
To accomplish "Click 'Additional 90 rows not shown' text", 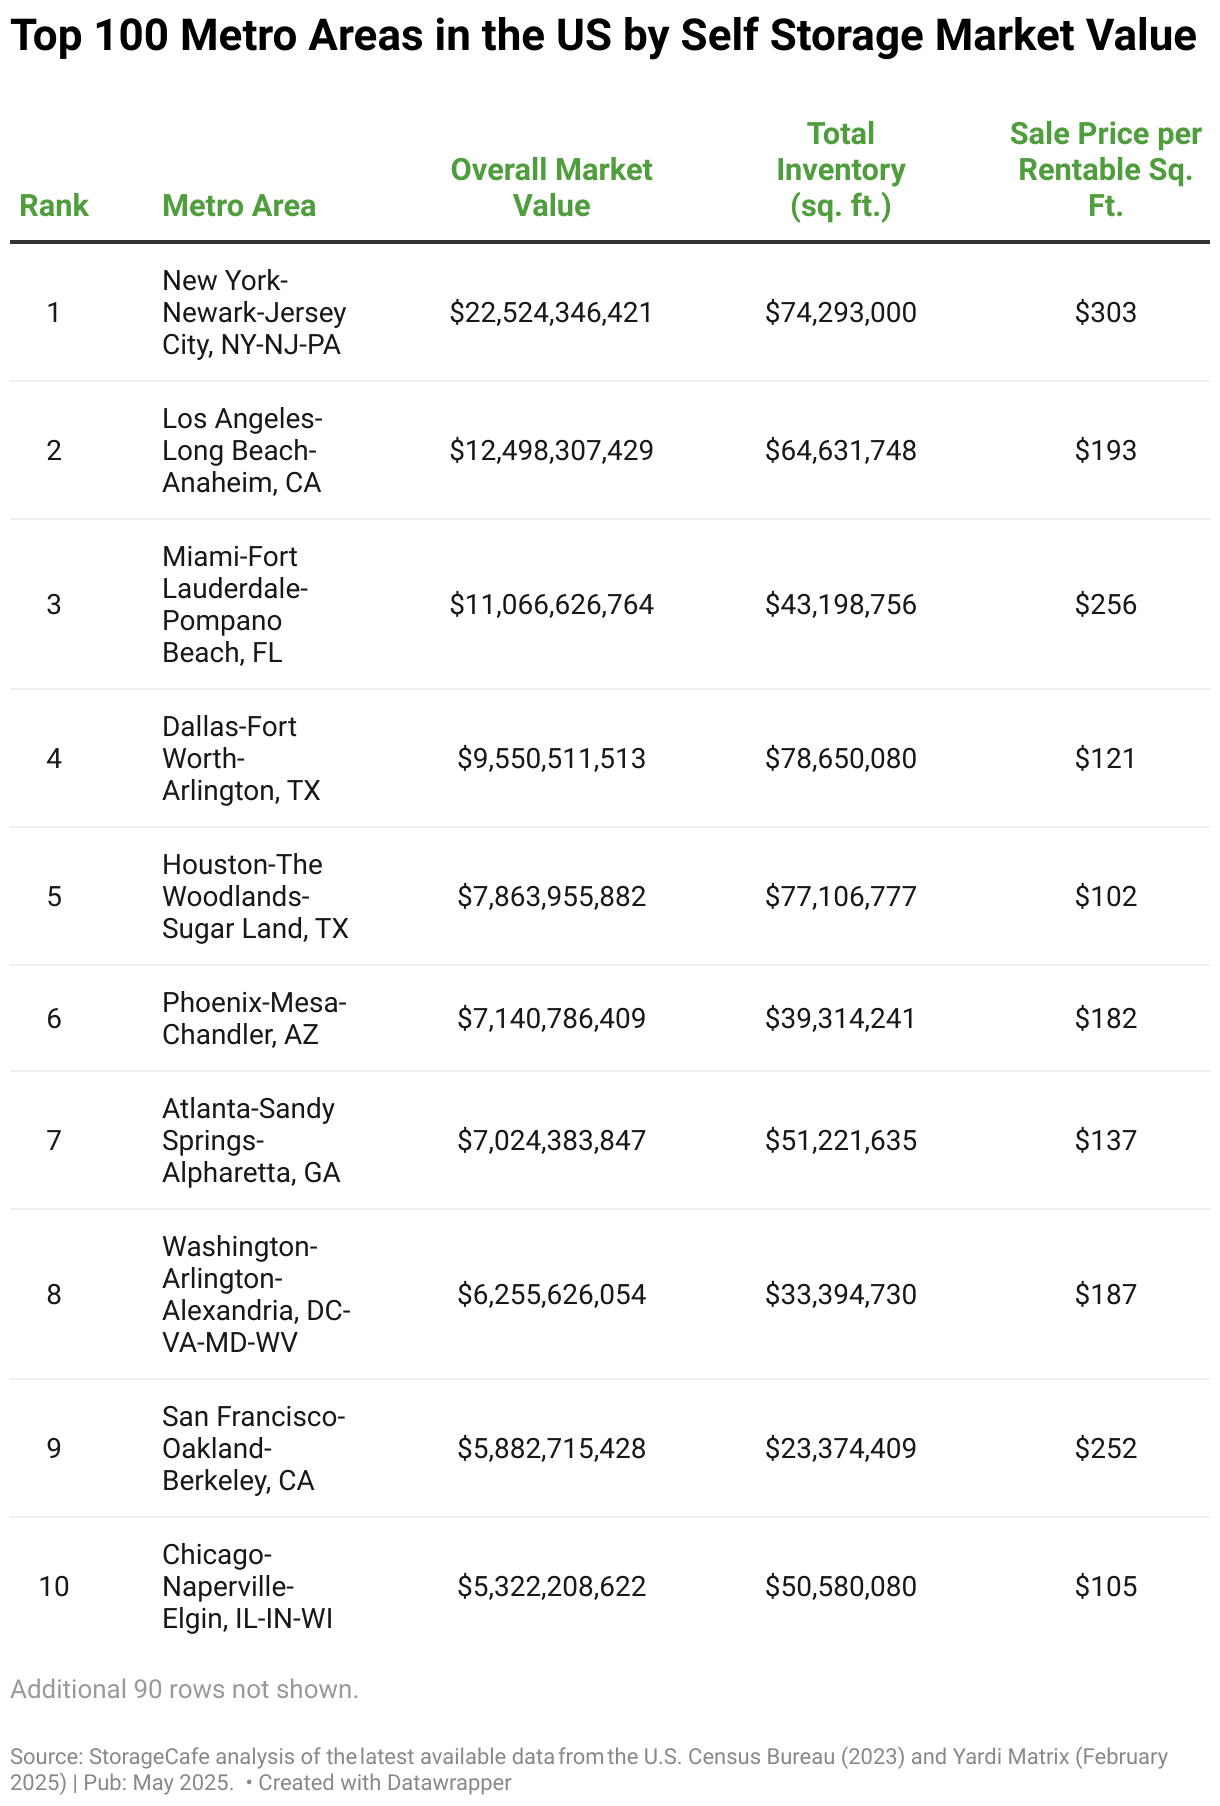I will (184, 1689).
